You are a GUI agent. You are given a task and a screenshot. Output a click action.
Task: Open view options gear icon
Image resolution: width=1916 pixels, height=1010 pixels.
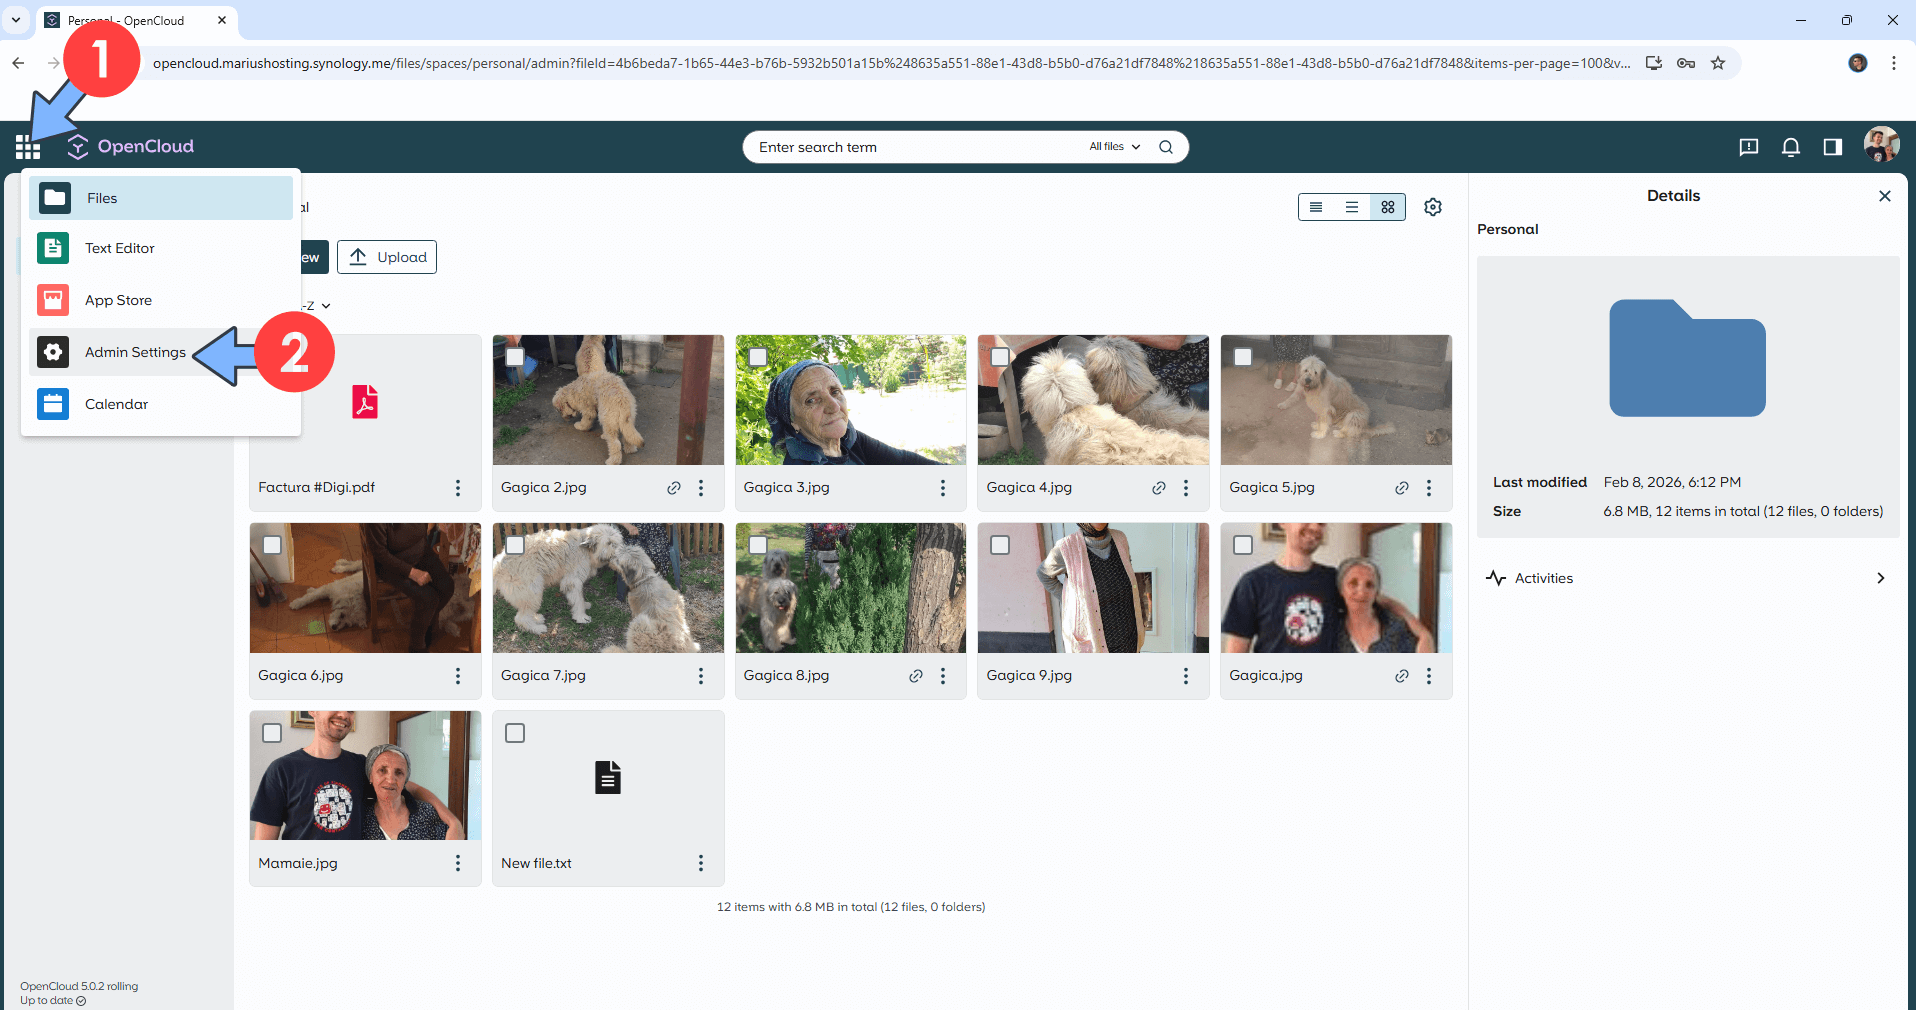click(x=1432, y=207)
